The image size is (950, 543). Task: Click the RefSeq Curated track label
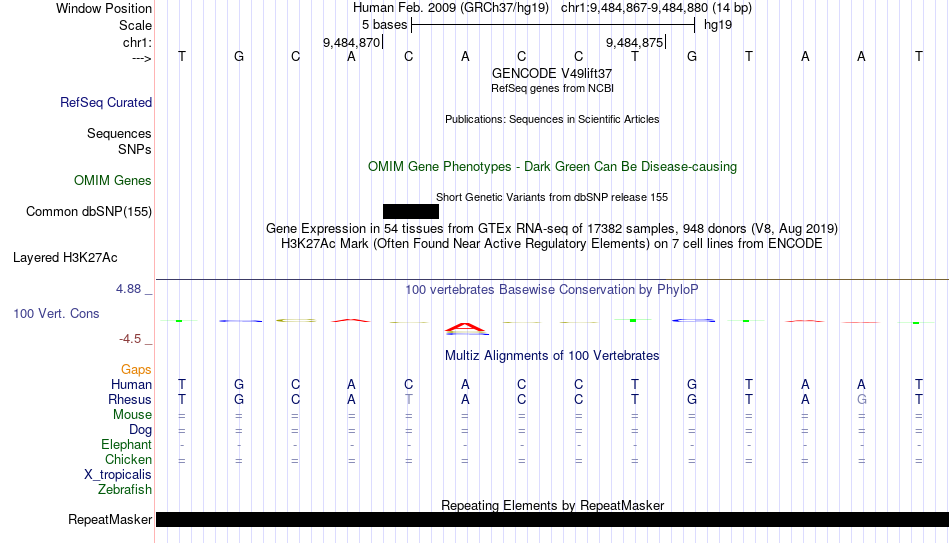click(x=106, y=102)
